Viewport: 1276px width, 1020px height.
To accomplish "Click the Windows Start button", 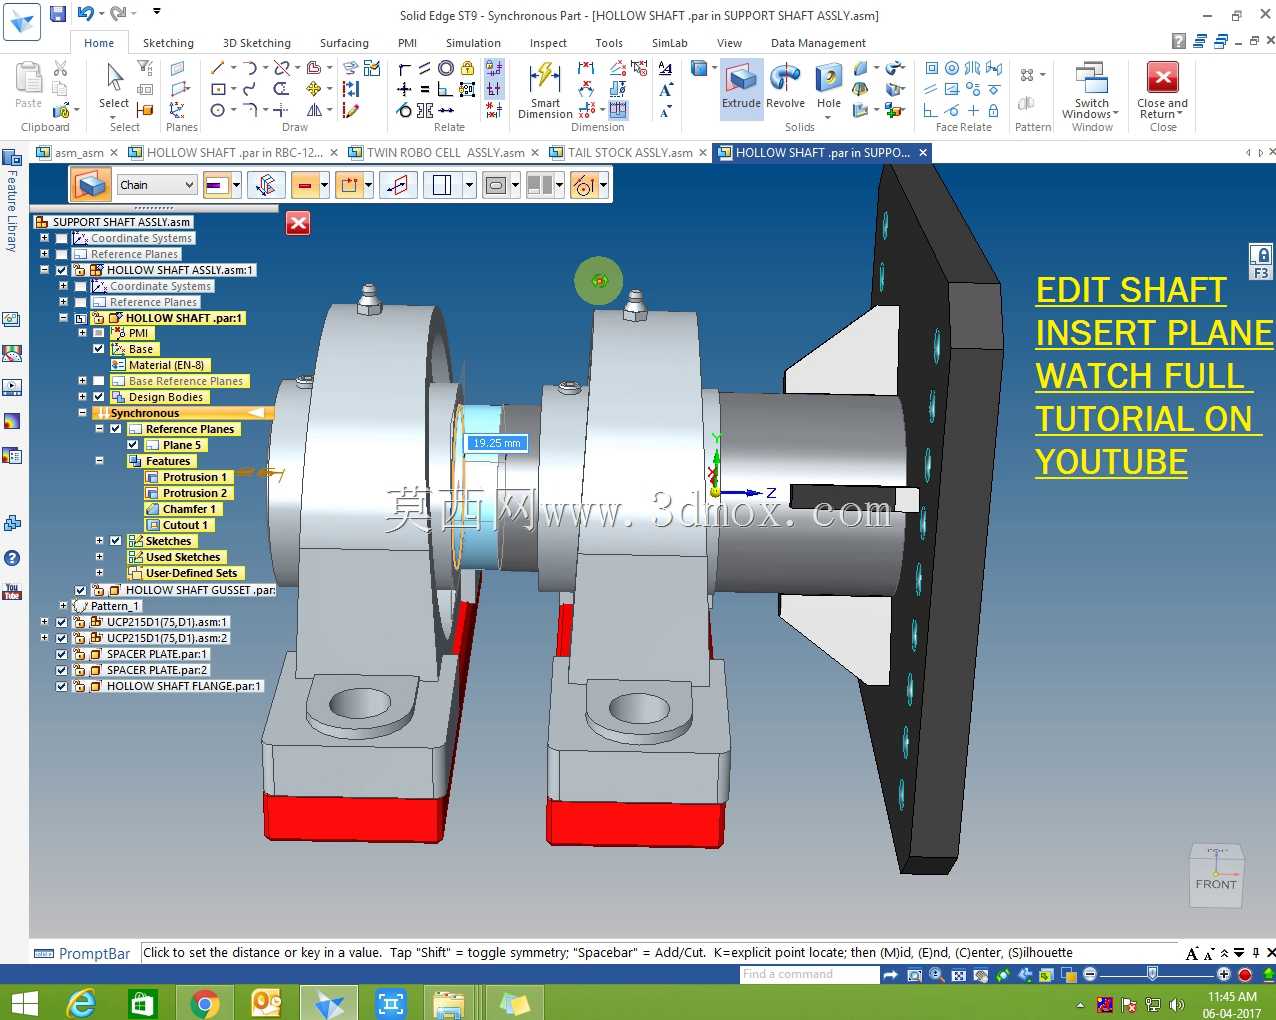I will (23, 1003).
